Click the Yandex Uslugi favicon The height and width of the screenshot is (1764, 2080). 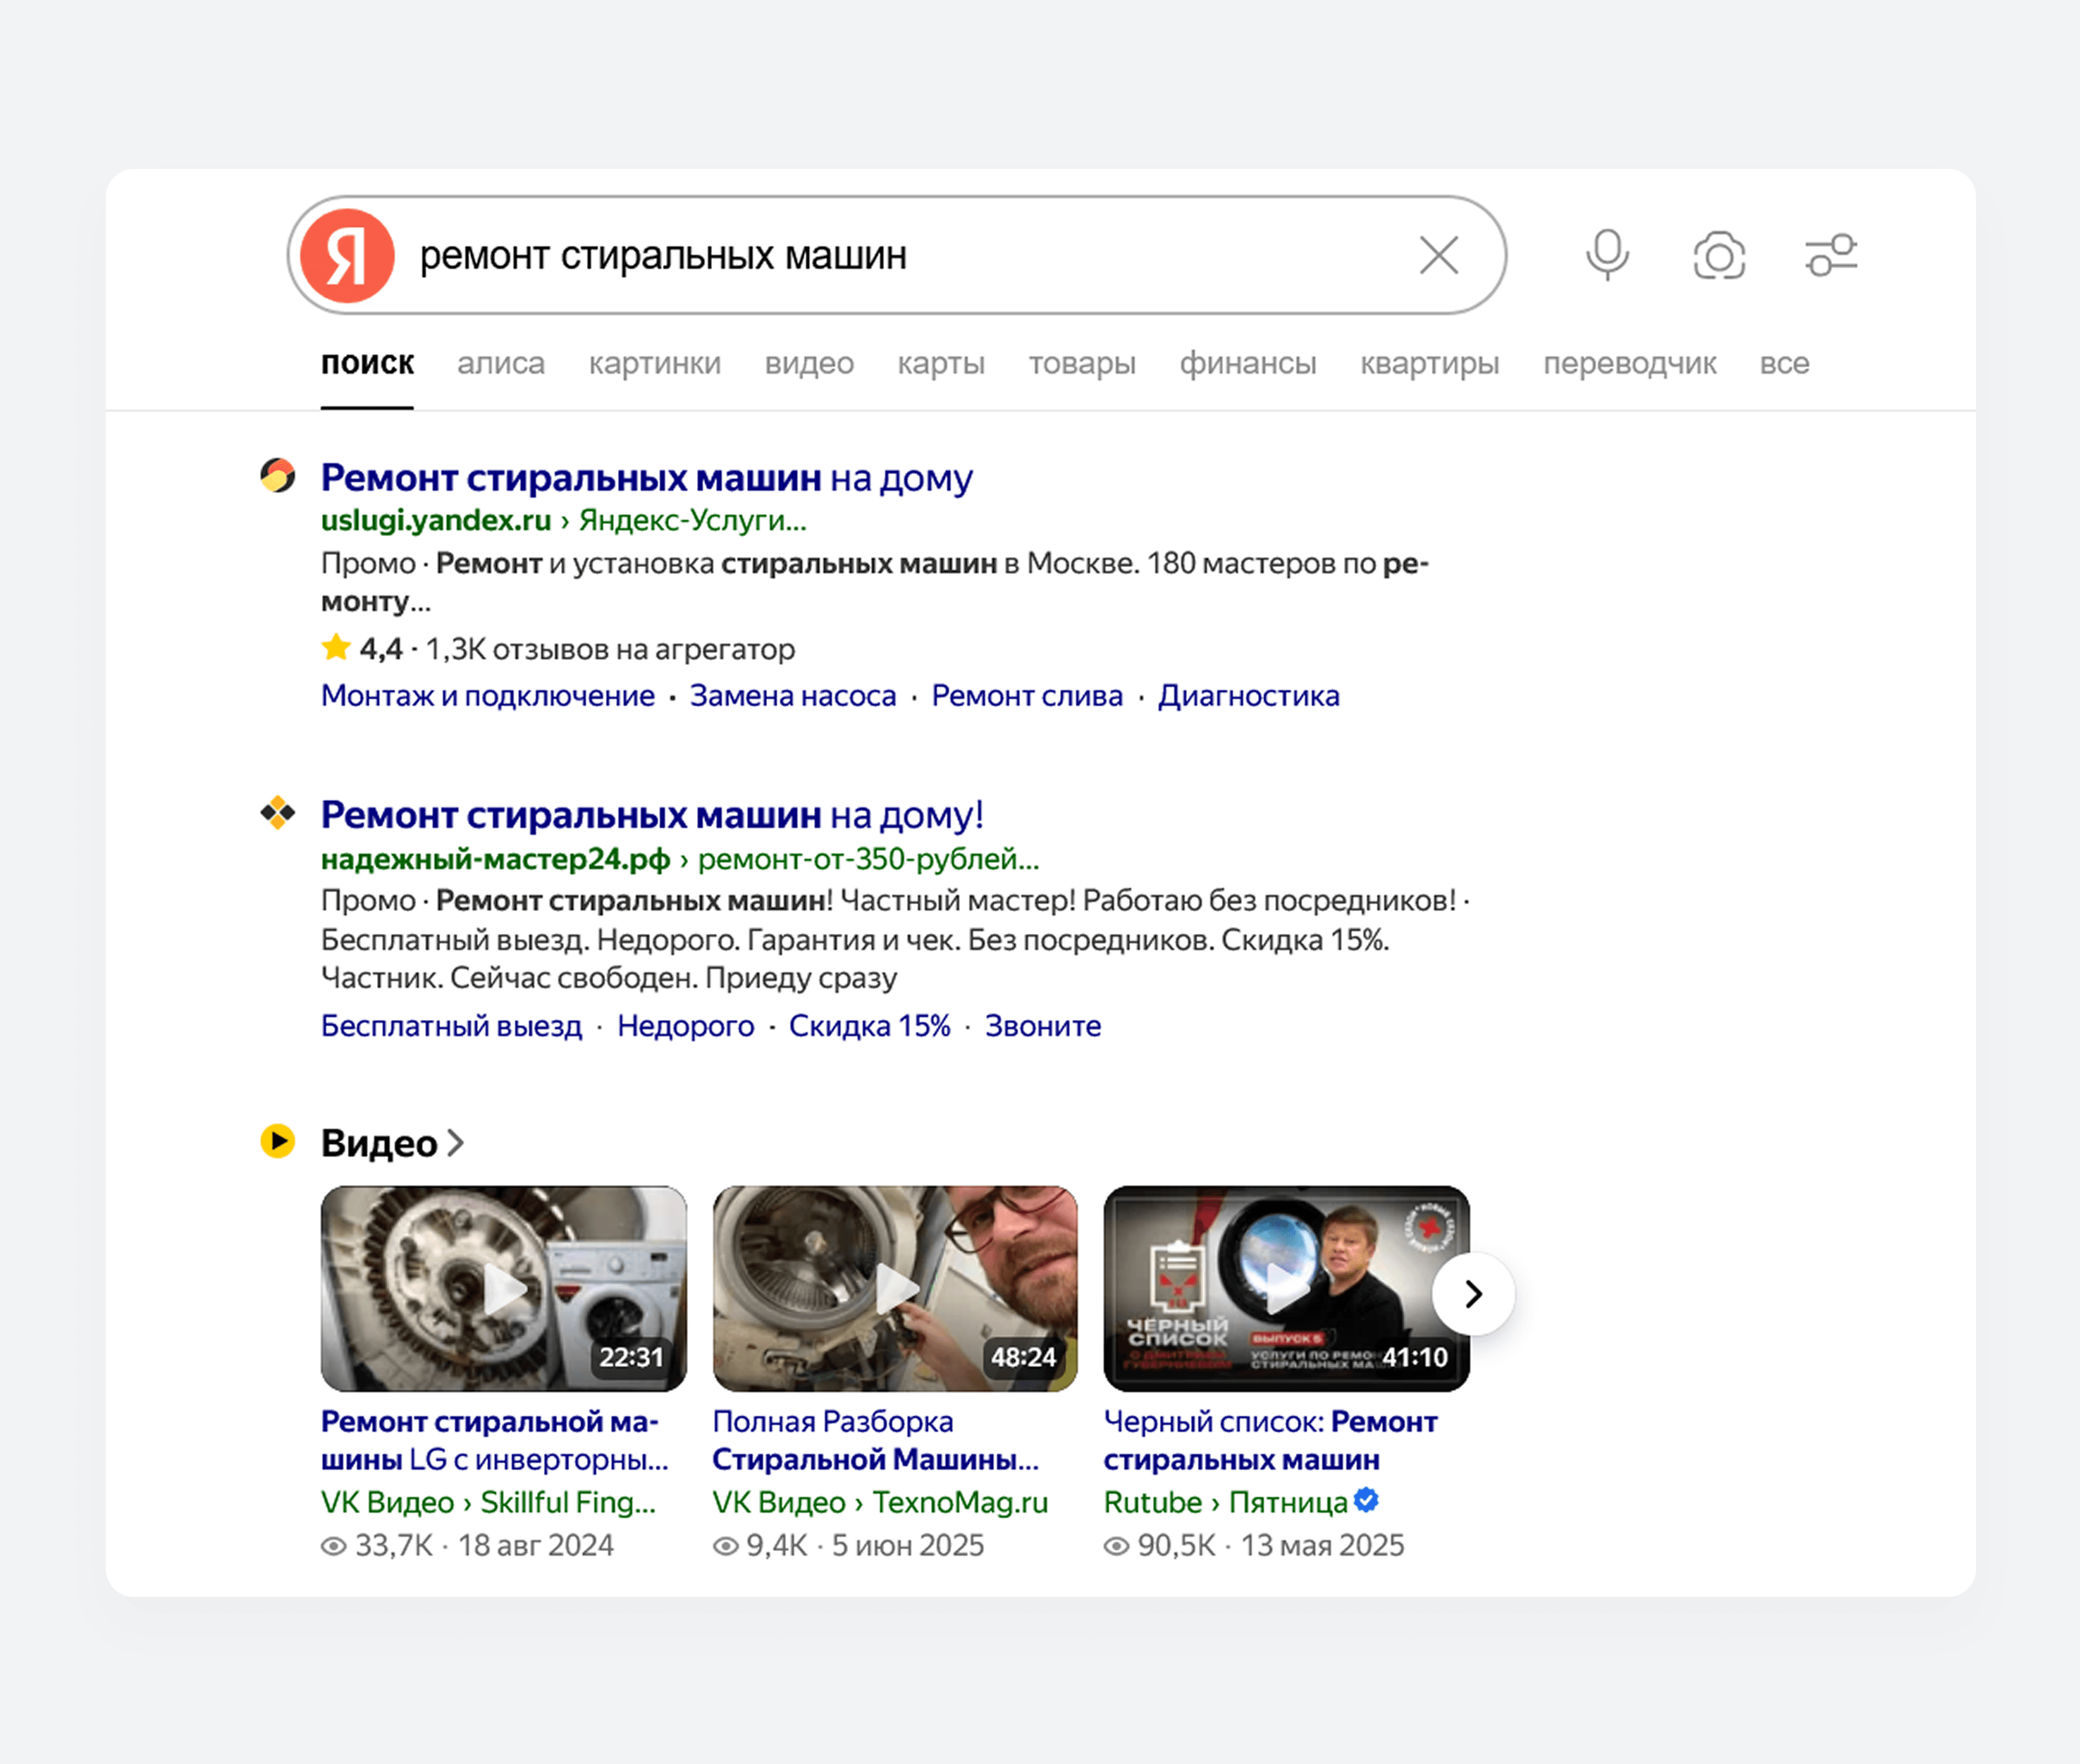278,475
